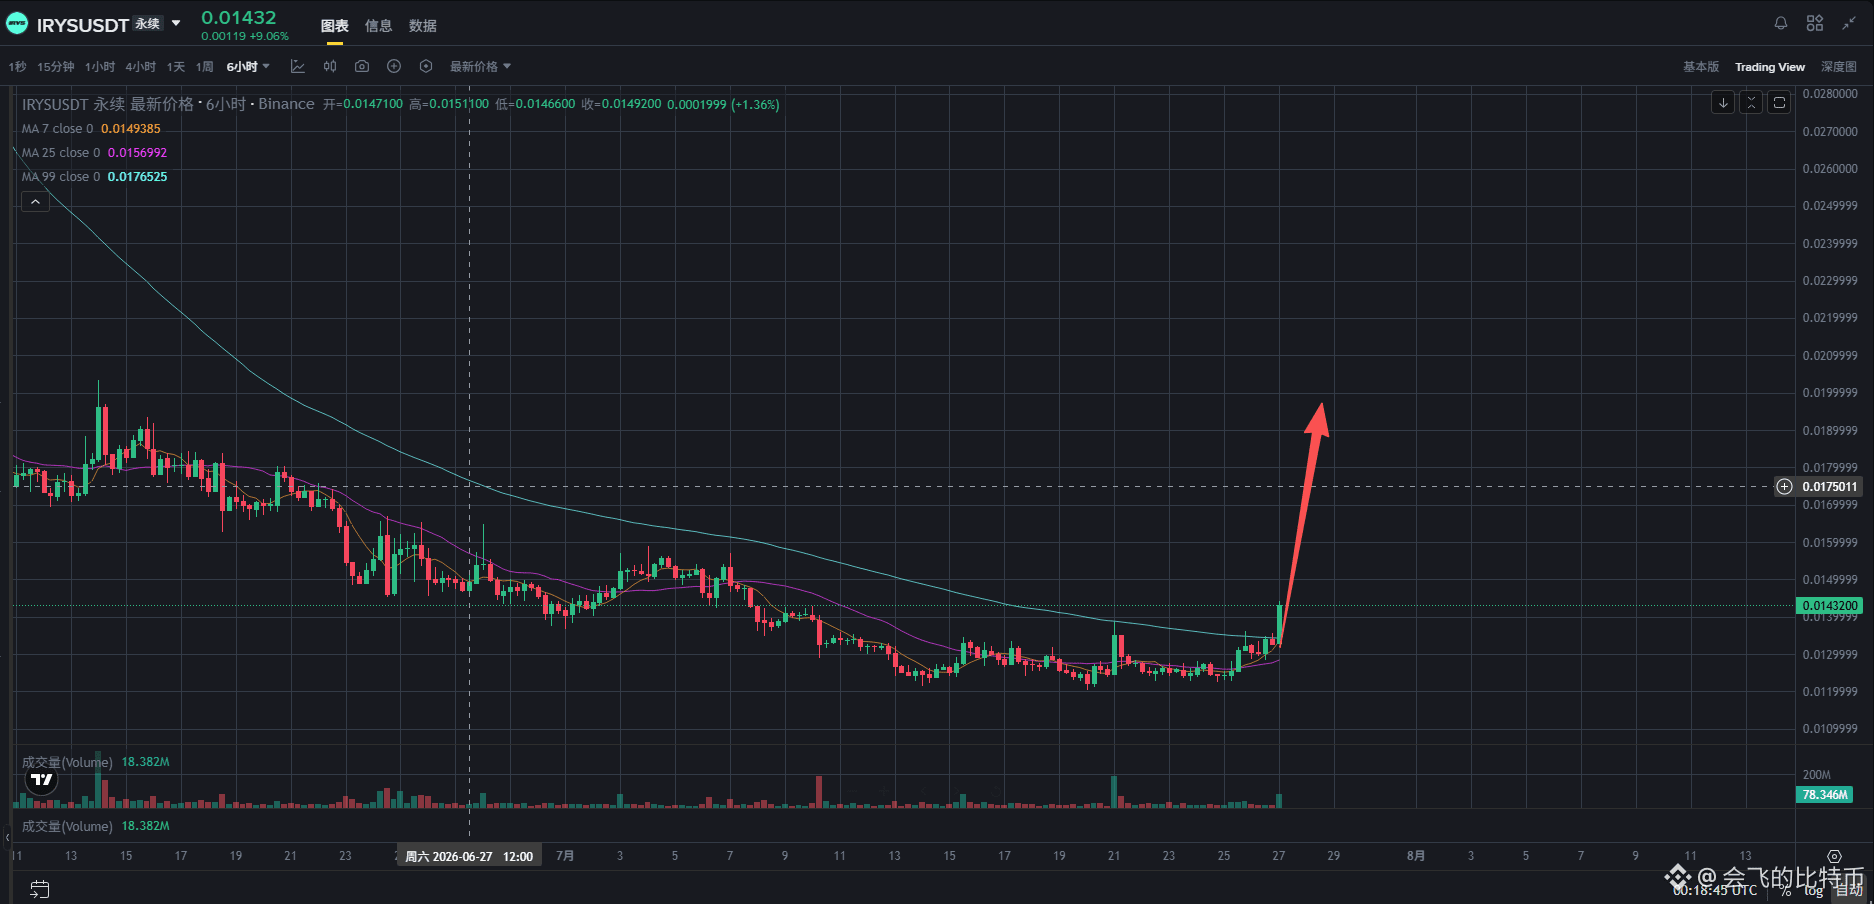Click the 永续 perpetual badge
The image size is (1874, 904).
tap(148, 24)
